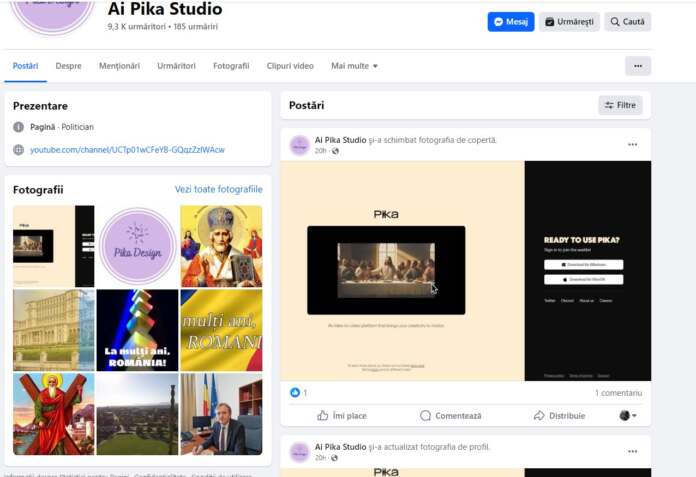Open the 1 comentariu link
696x477 pixels.
coord(618,393)
